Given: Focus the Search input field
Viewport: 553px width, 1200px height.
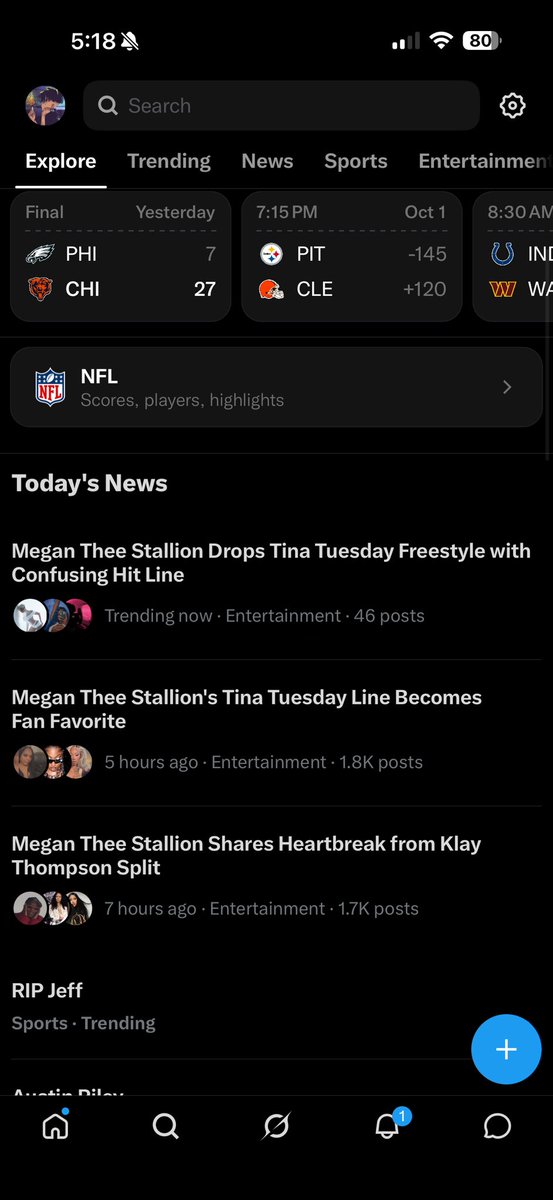Looking at the screenshot, I should [281, 106].
